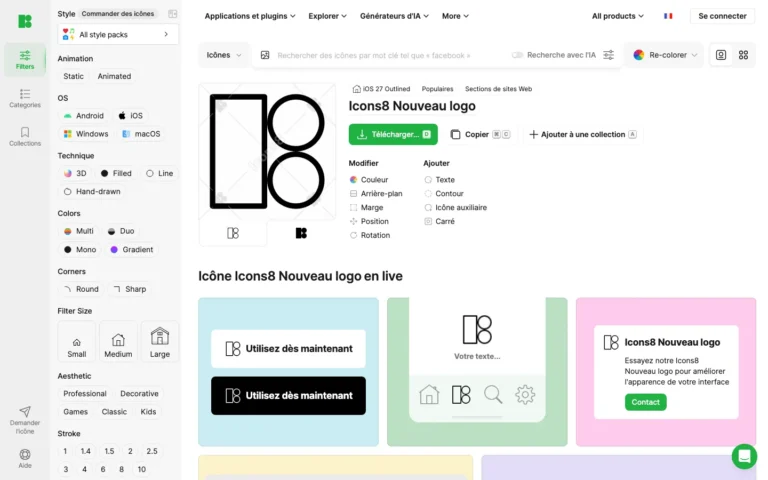Image resolution: width=768 pixels, height=480 pixels.
Task: Click Se connecter button
Action: (x=722, y=16)
